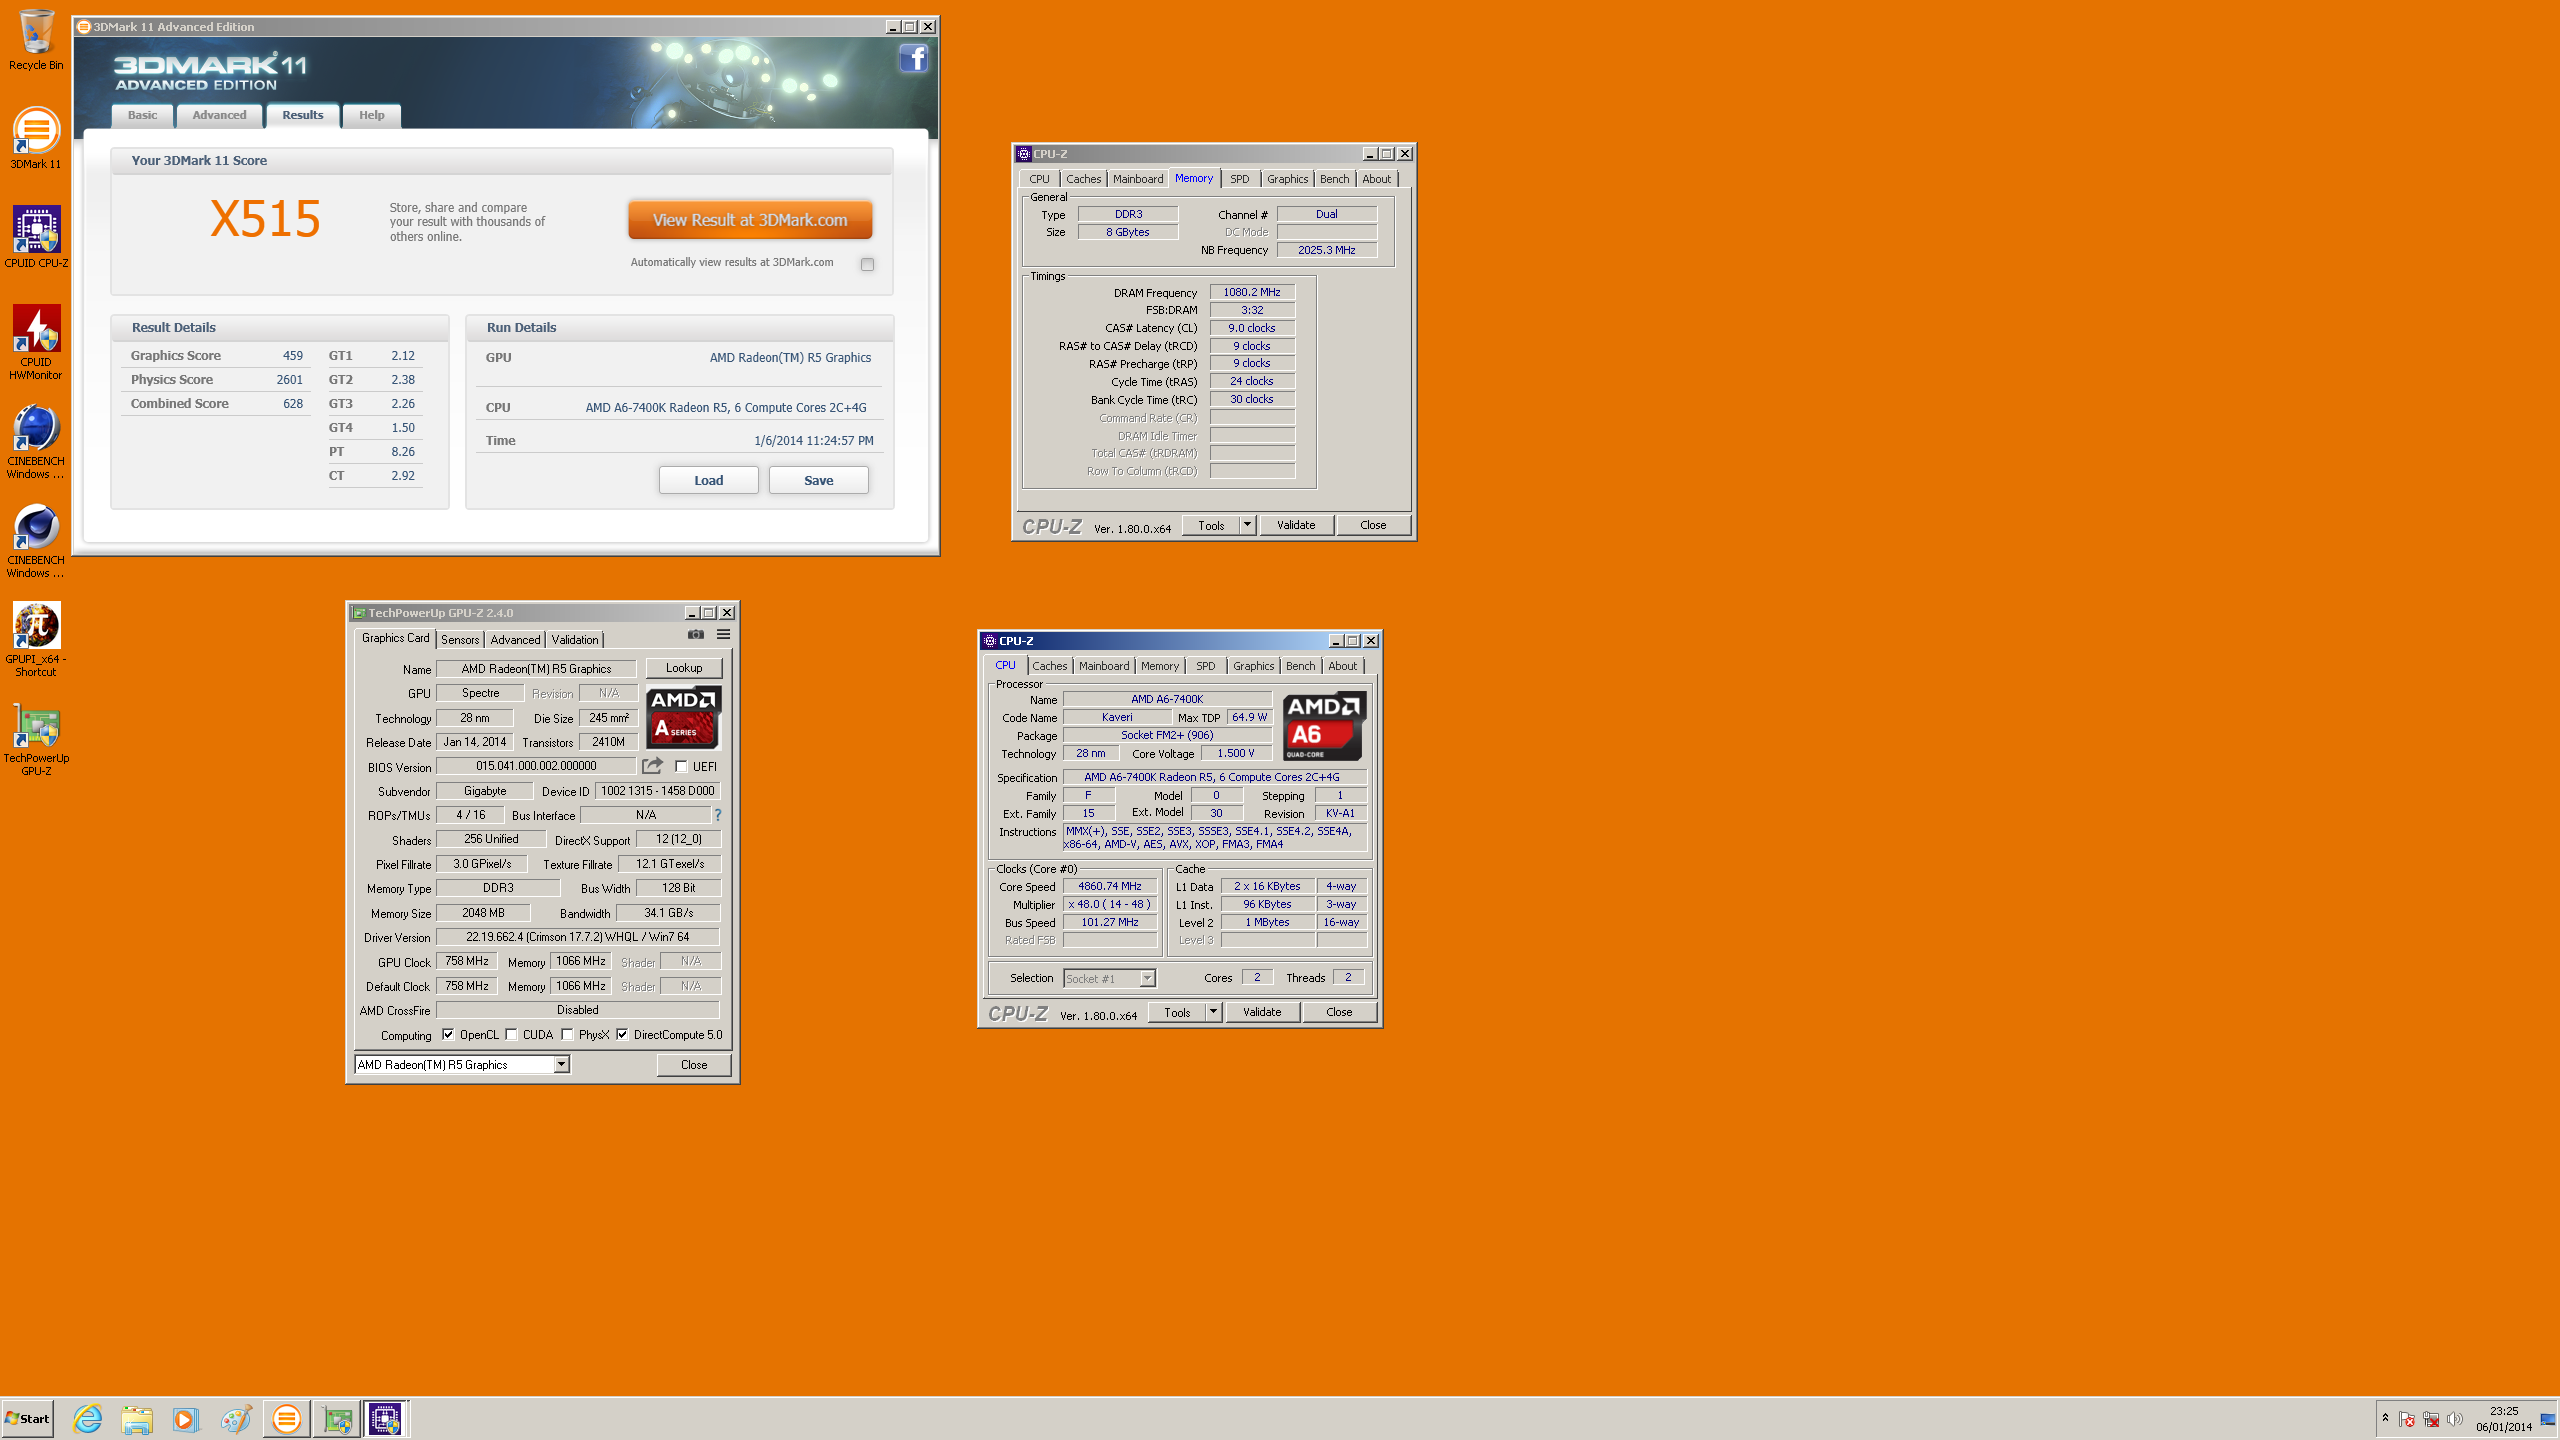The height and width of the screenshot is (1440, 2560).
Task: Open Internet Explorer from the taskbar
Action: pos(88,1419)
